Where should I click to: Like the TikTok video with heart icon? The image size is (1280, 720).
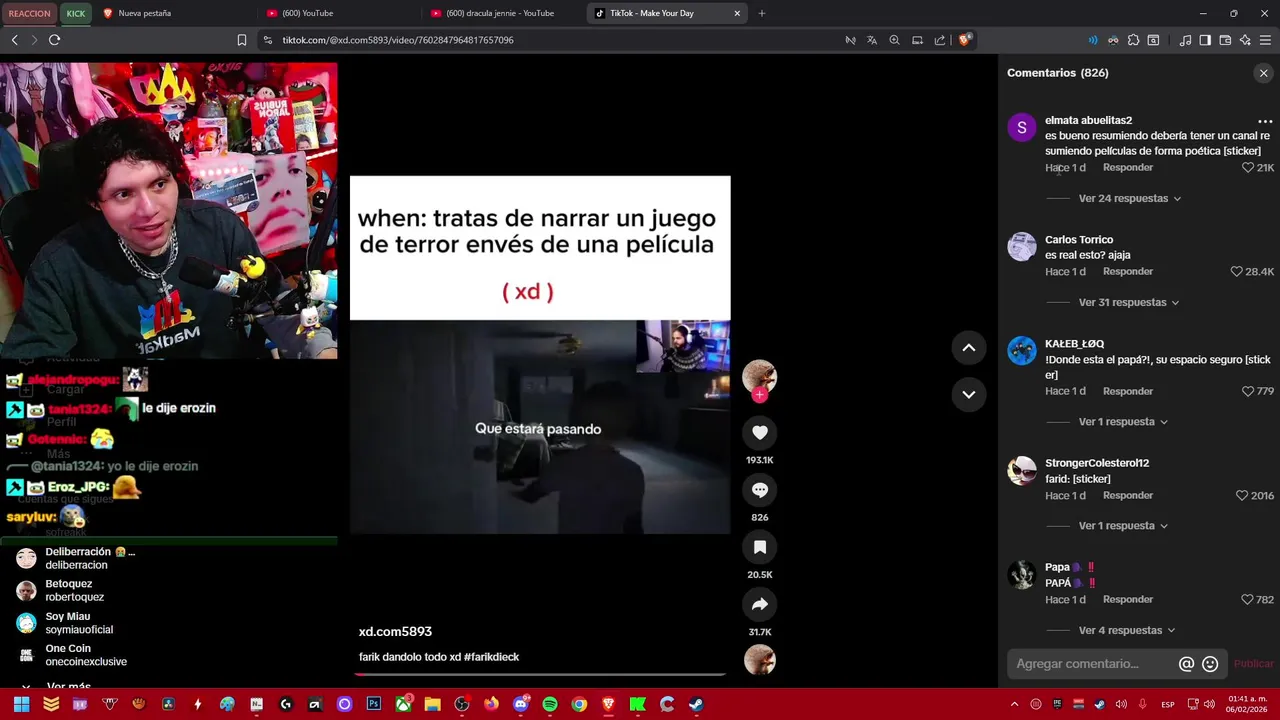[x=760, y=432]
